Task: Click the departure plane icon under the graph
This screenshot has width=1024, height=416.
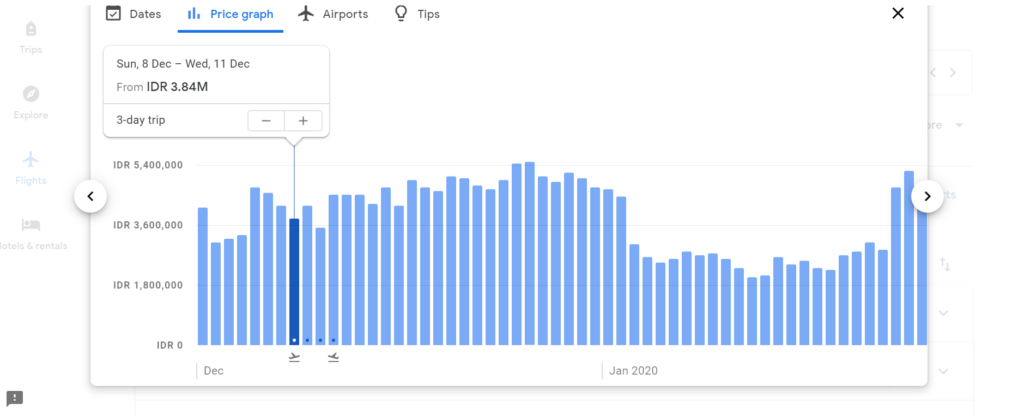Action: (294, 357)
